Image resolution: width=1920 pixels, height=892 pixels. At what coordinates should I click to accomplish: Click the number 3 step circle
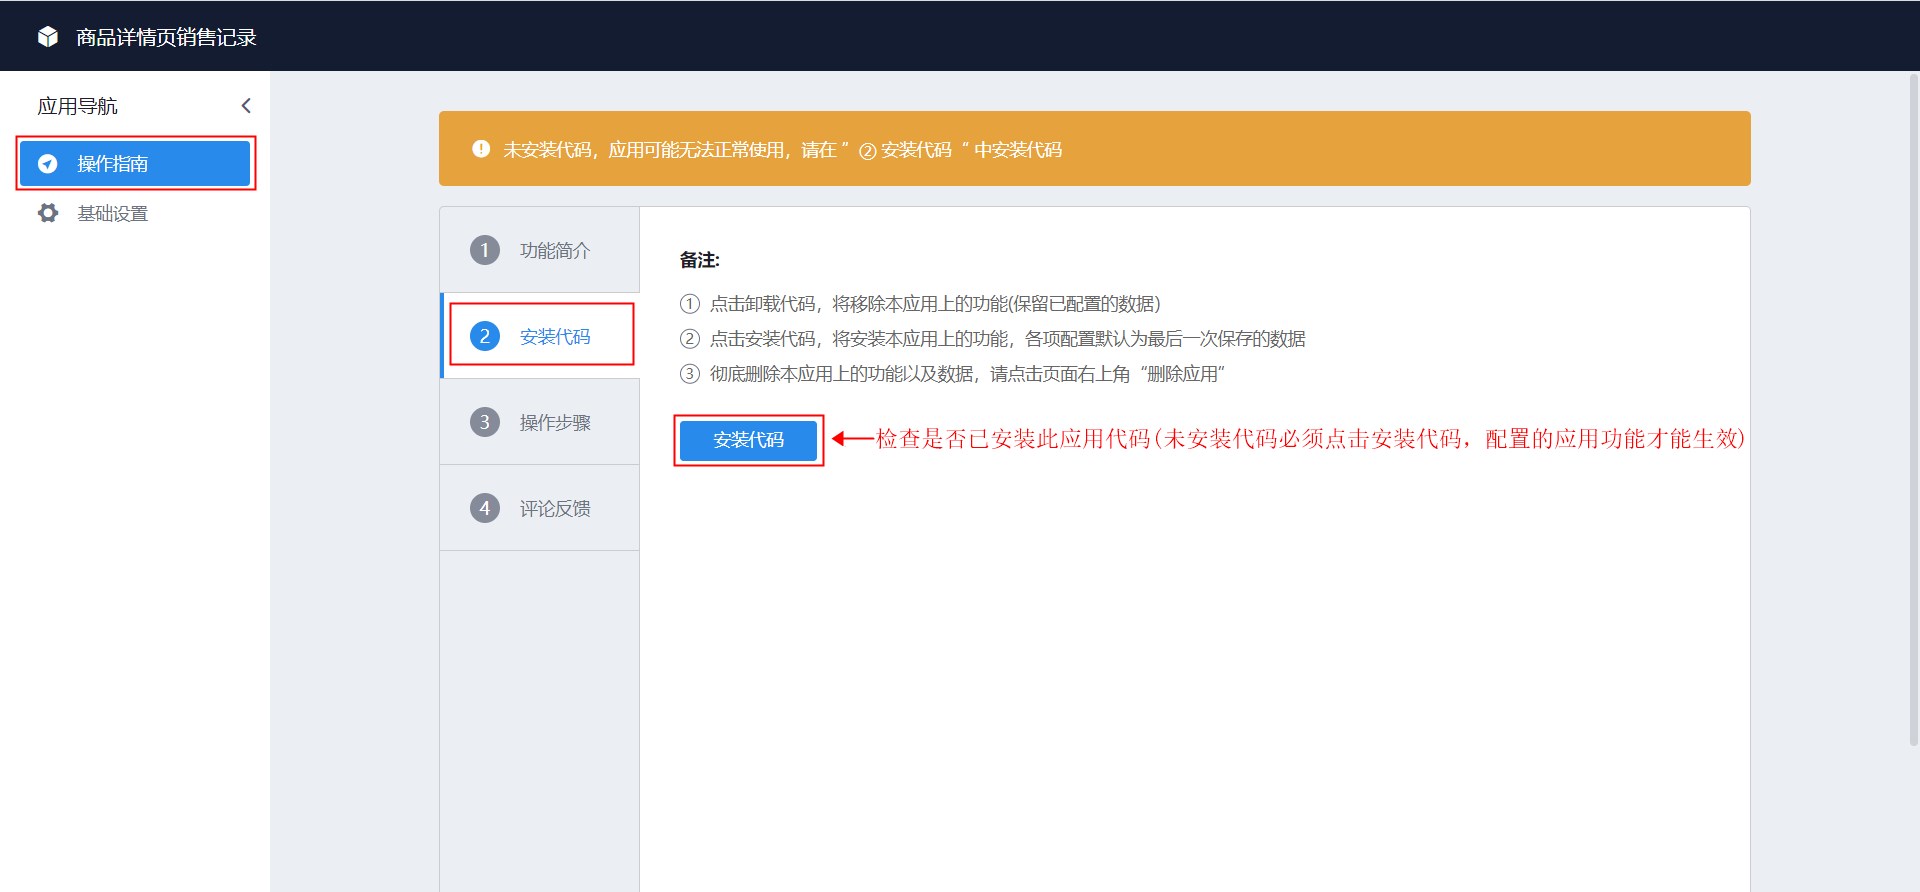(x=485, y=422)
